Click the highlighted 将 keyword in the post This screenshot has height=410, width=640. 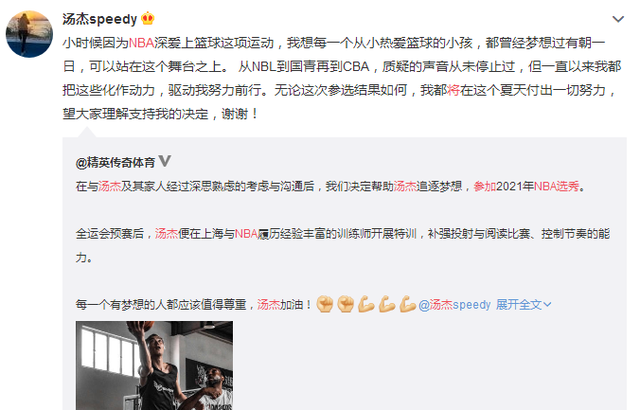tap(453, 90)
